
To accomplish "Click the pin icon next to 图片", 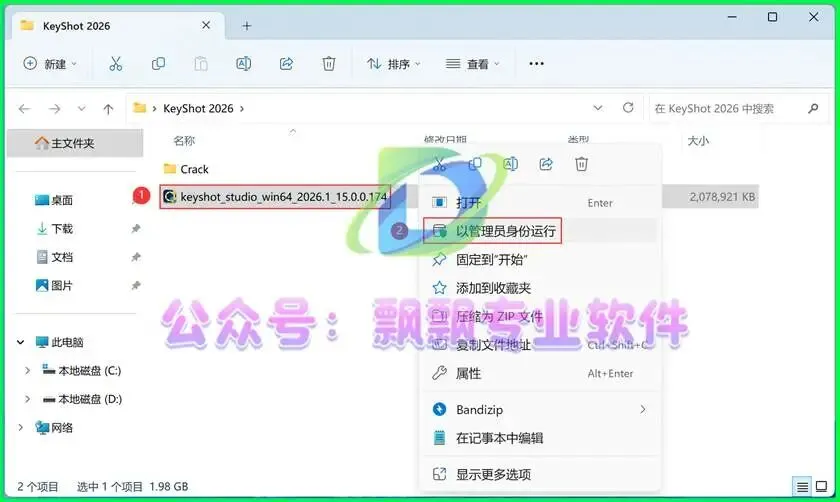I will coord(136,286).
